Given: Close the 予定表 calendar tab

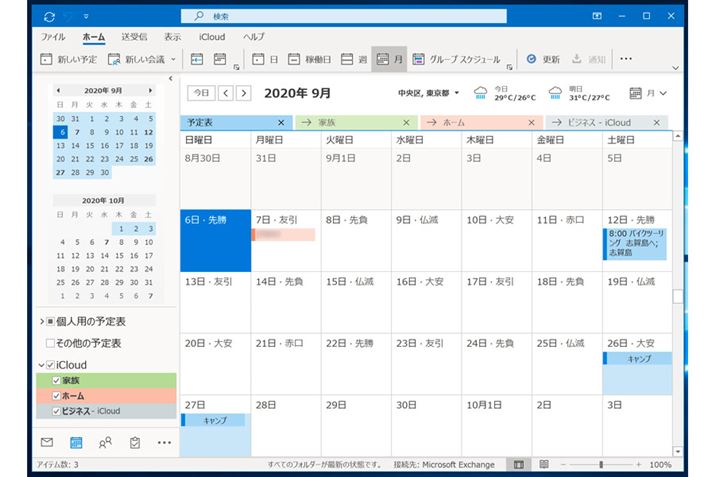Looking at the screenshot, I should point(281,123).
